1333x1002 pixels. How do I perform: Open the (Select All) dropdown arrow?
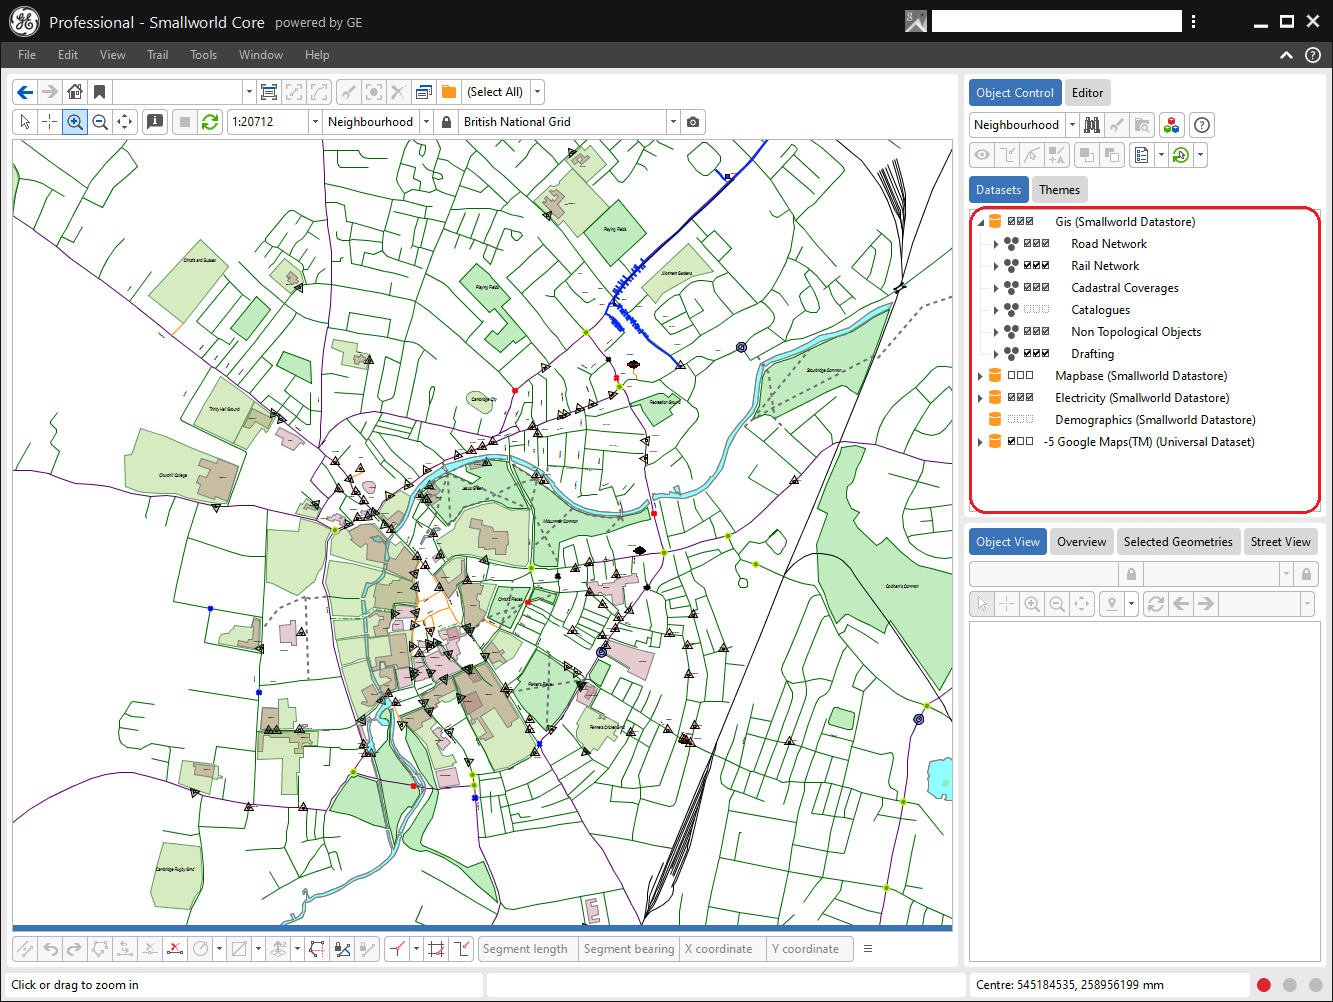pyautogui.click(x=537, y=92)
